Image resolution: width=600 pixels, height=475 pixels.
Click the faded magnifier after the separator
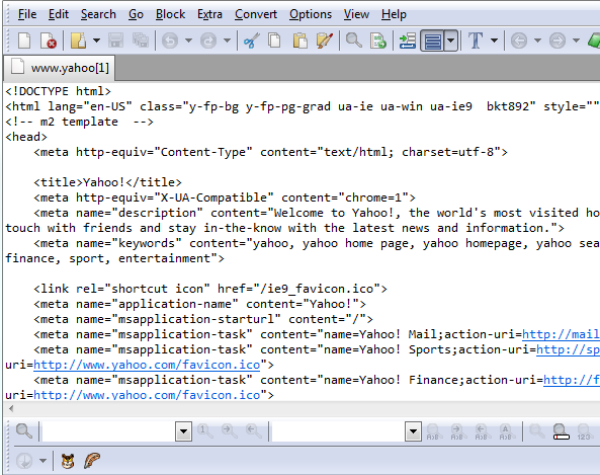[x=536, y=431]
